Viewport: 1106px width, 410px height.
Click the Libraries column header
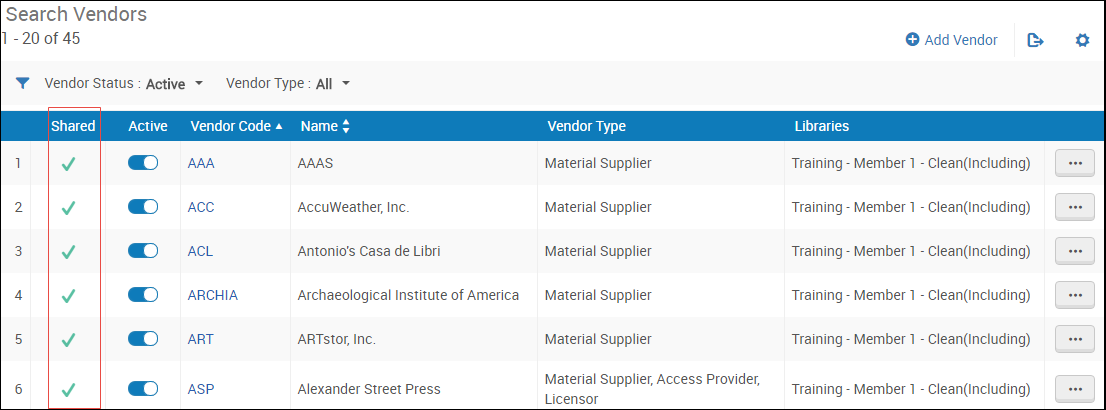821,127
